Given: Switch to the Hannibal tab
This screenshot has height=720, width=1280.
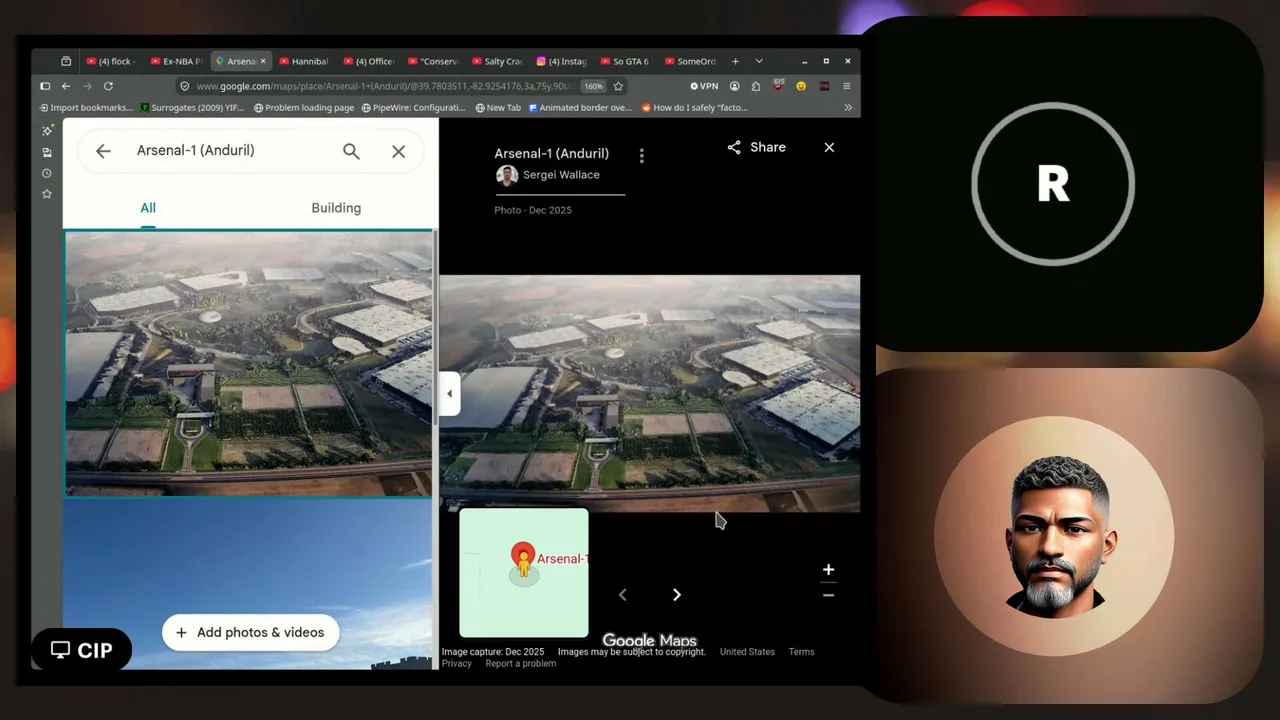Looking at the screenshot, I should (x=304, y=61).
